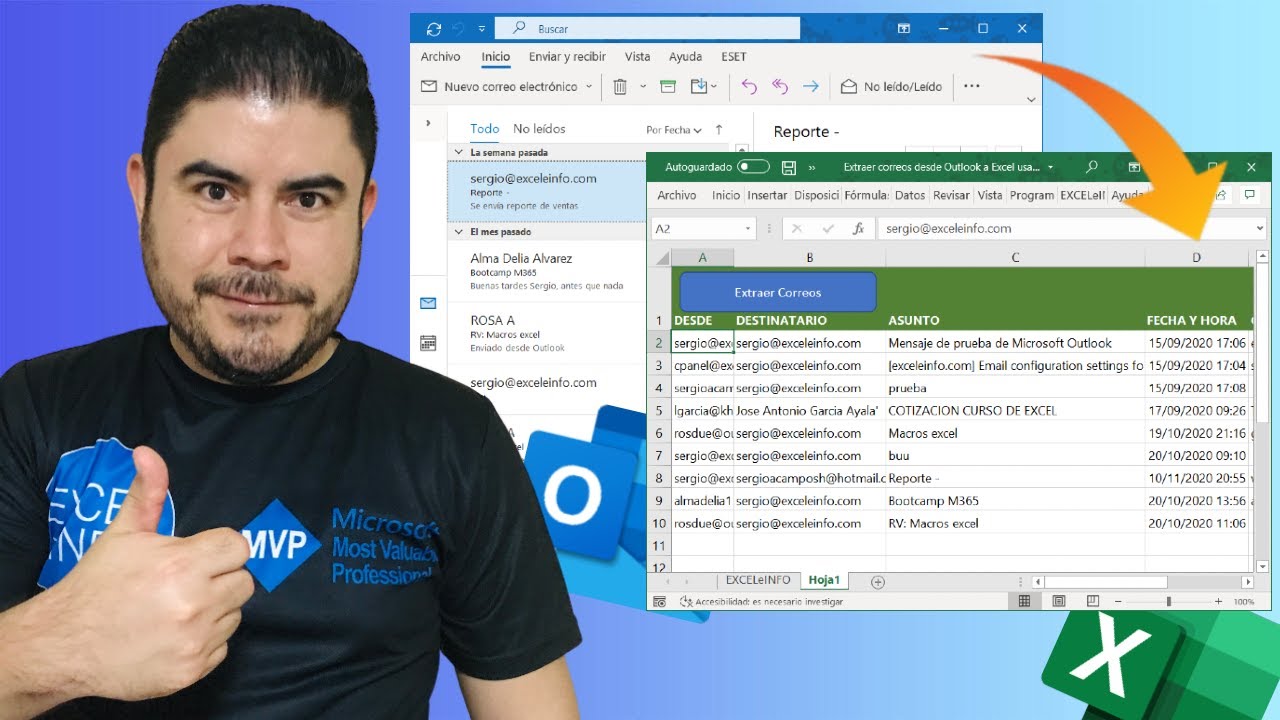The width and height of the screenshot is (1280, 720).
Task: Click the reply all double arrow icon
Action: coord(780,87)
